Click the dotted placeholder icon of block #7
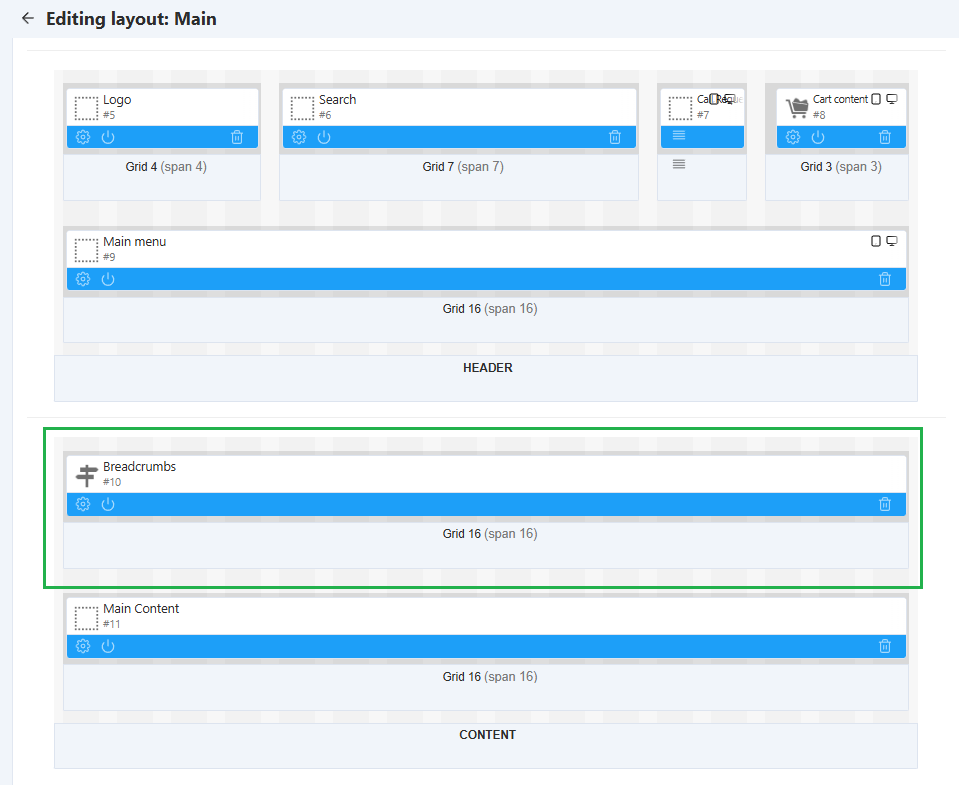Screen dimensions: 959x785 pos(680,108)
